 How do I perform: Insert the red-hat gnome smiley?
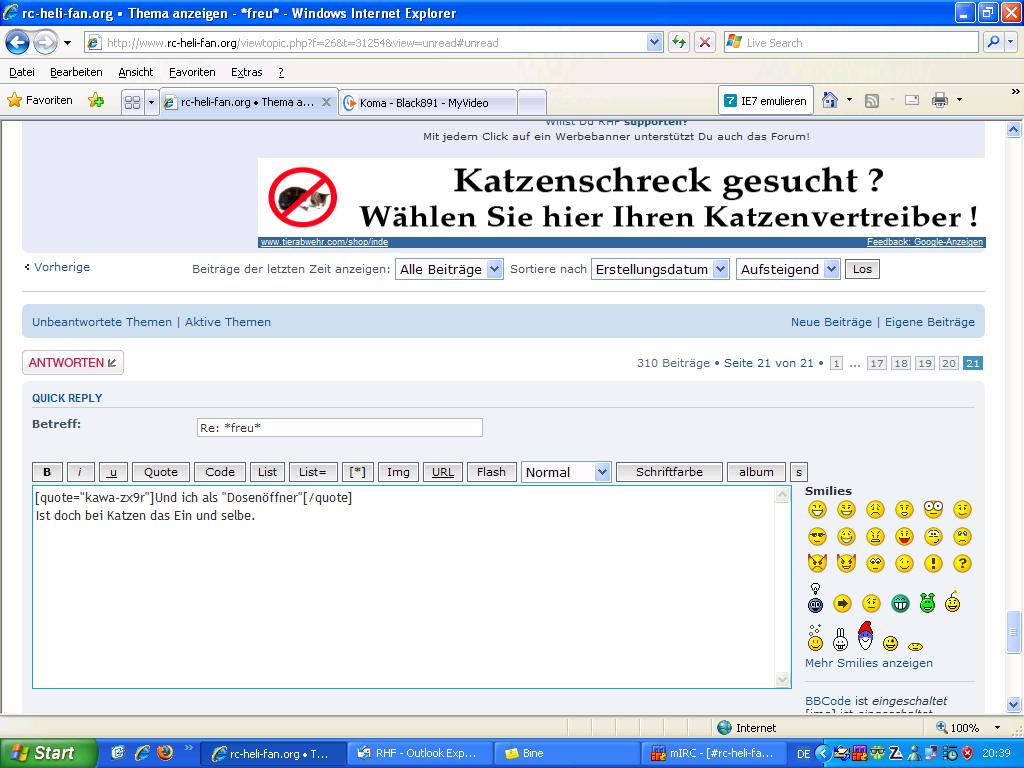tap(865, 635)
